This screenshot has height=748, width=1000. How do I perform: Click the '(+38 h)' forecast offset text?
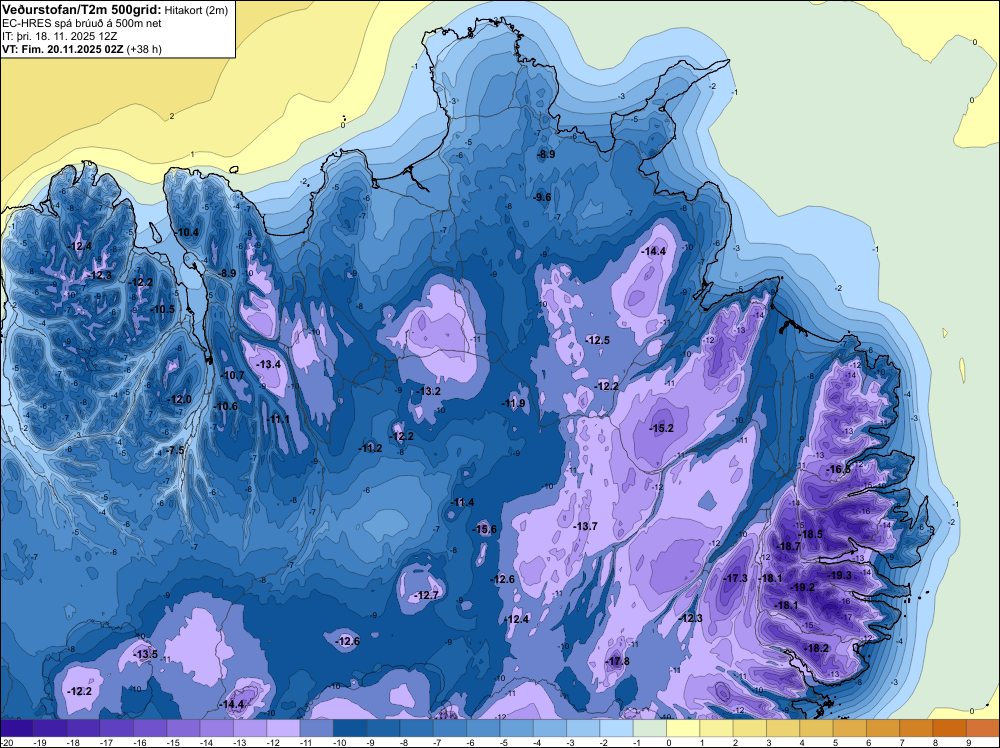coord(145,49)
